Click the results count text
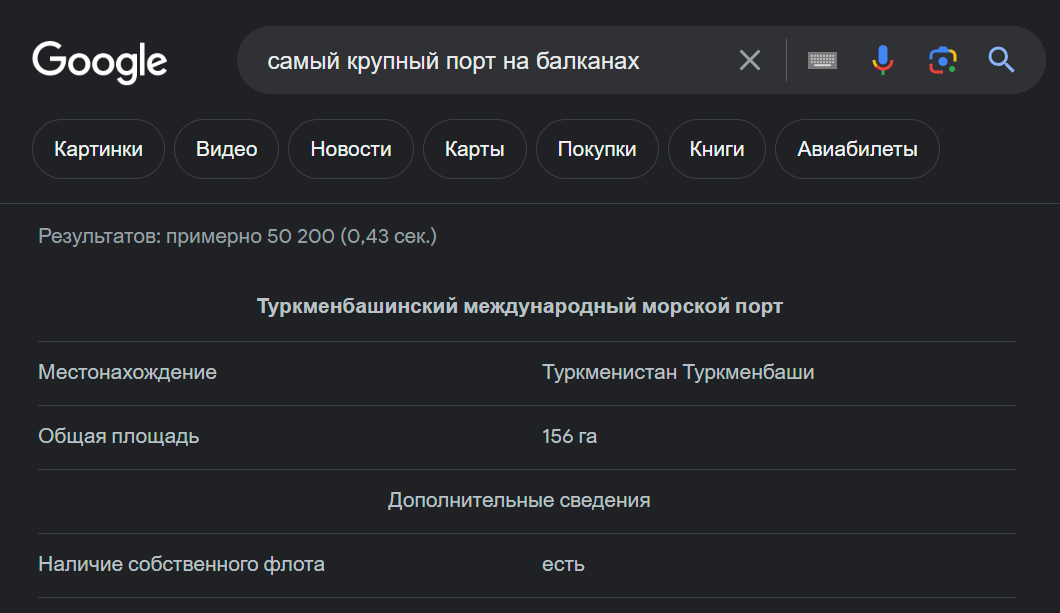 237,237
